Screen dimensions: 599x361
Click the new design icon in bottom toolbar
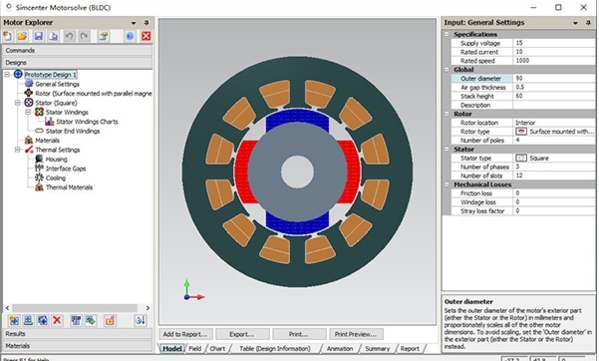[x=14, y=320]
